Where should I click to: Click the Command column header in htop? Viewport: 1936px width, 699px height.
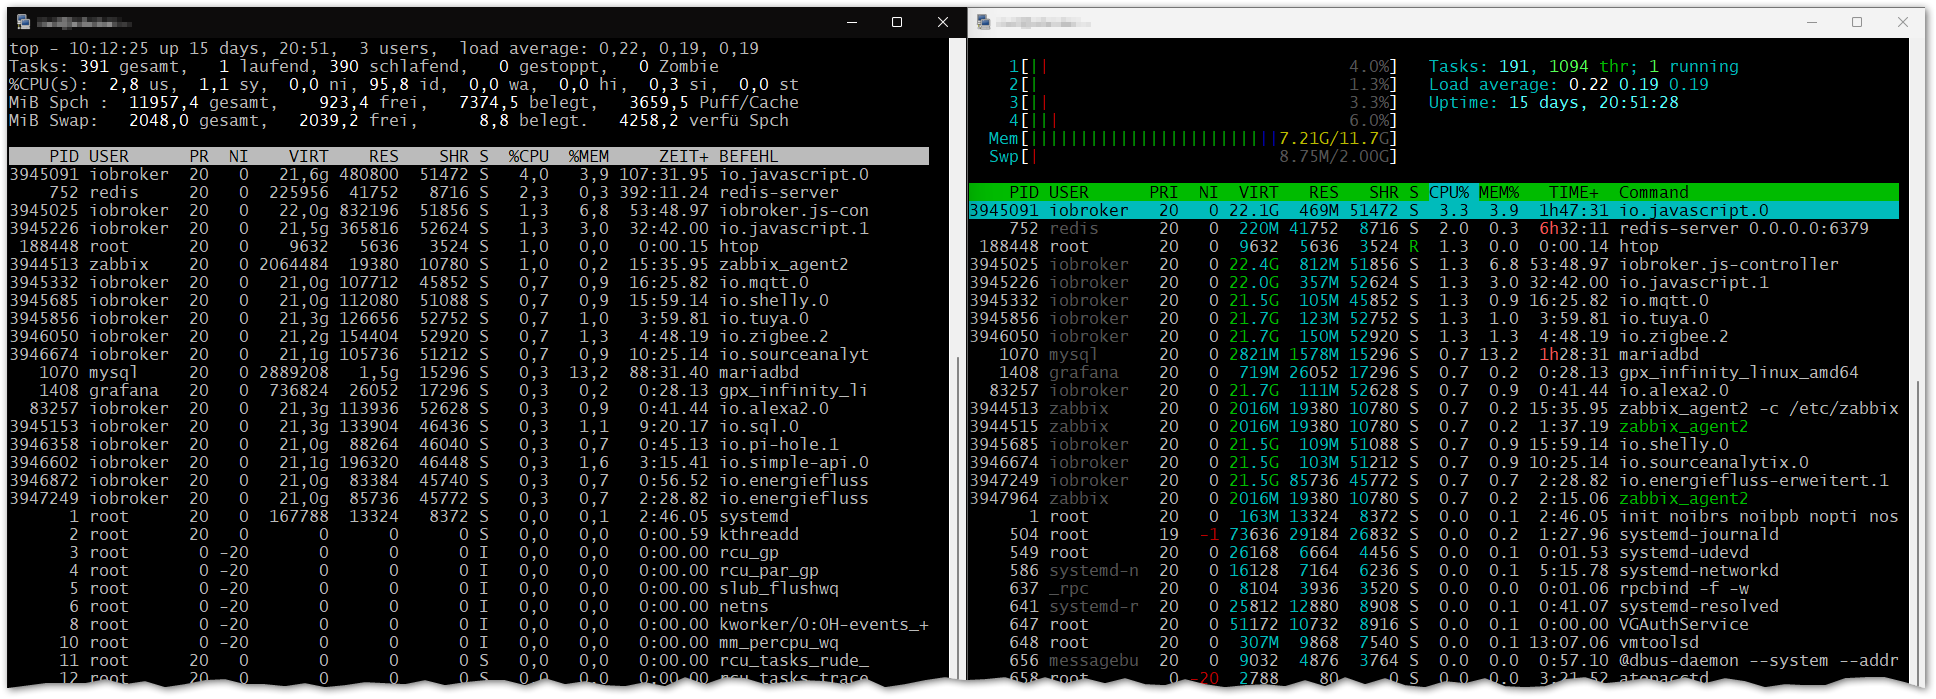pyautogui.click(x=1653, y=192)
